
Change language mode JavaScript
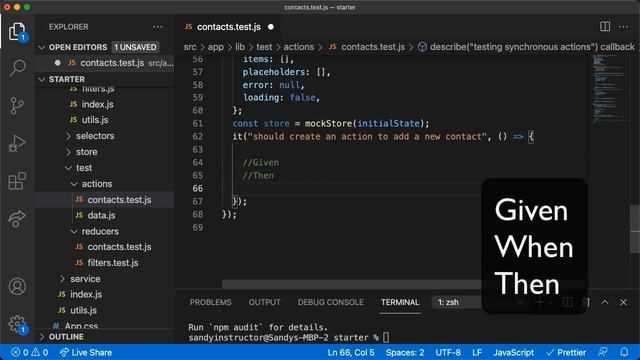[x=513, y=352]
